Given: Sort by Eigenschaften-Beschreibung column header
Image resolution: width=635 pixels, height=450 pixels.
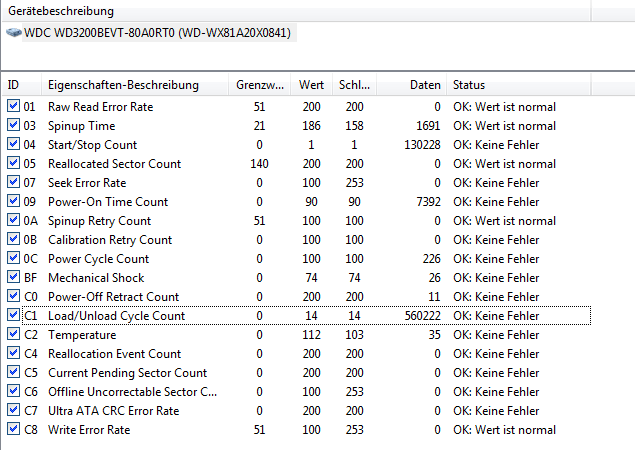Looking at the screenshot, I should point(135,85).
